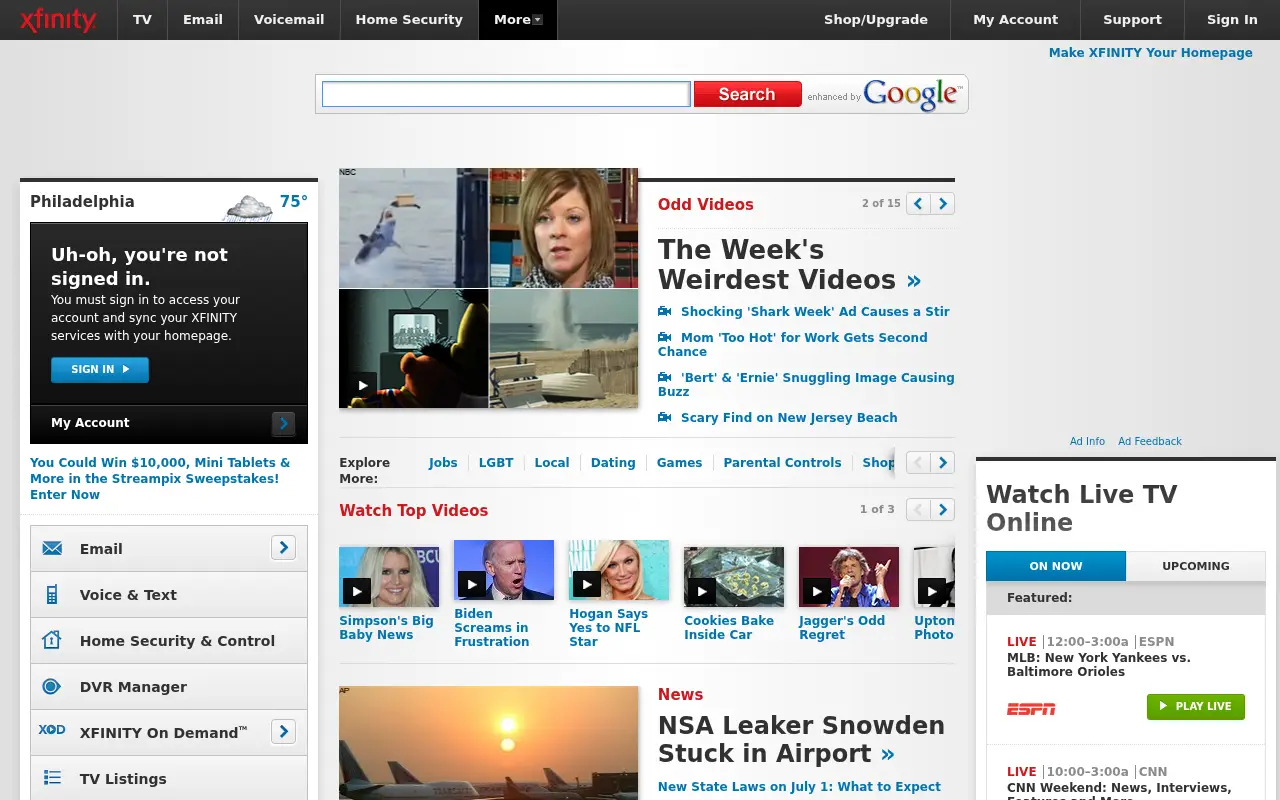Click the Voice & Text phone icon

point(52,595)
